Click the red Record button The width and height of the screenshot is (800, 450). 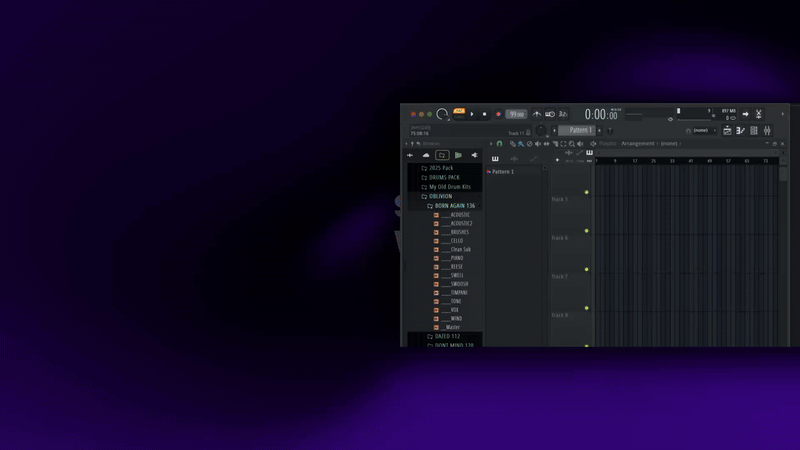click(x=498, y=114)
